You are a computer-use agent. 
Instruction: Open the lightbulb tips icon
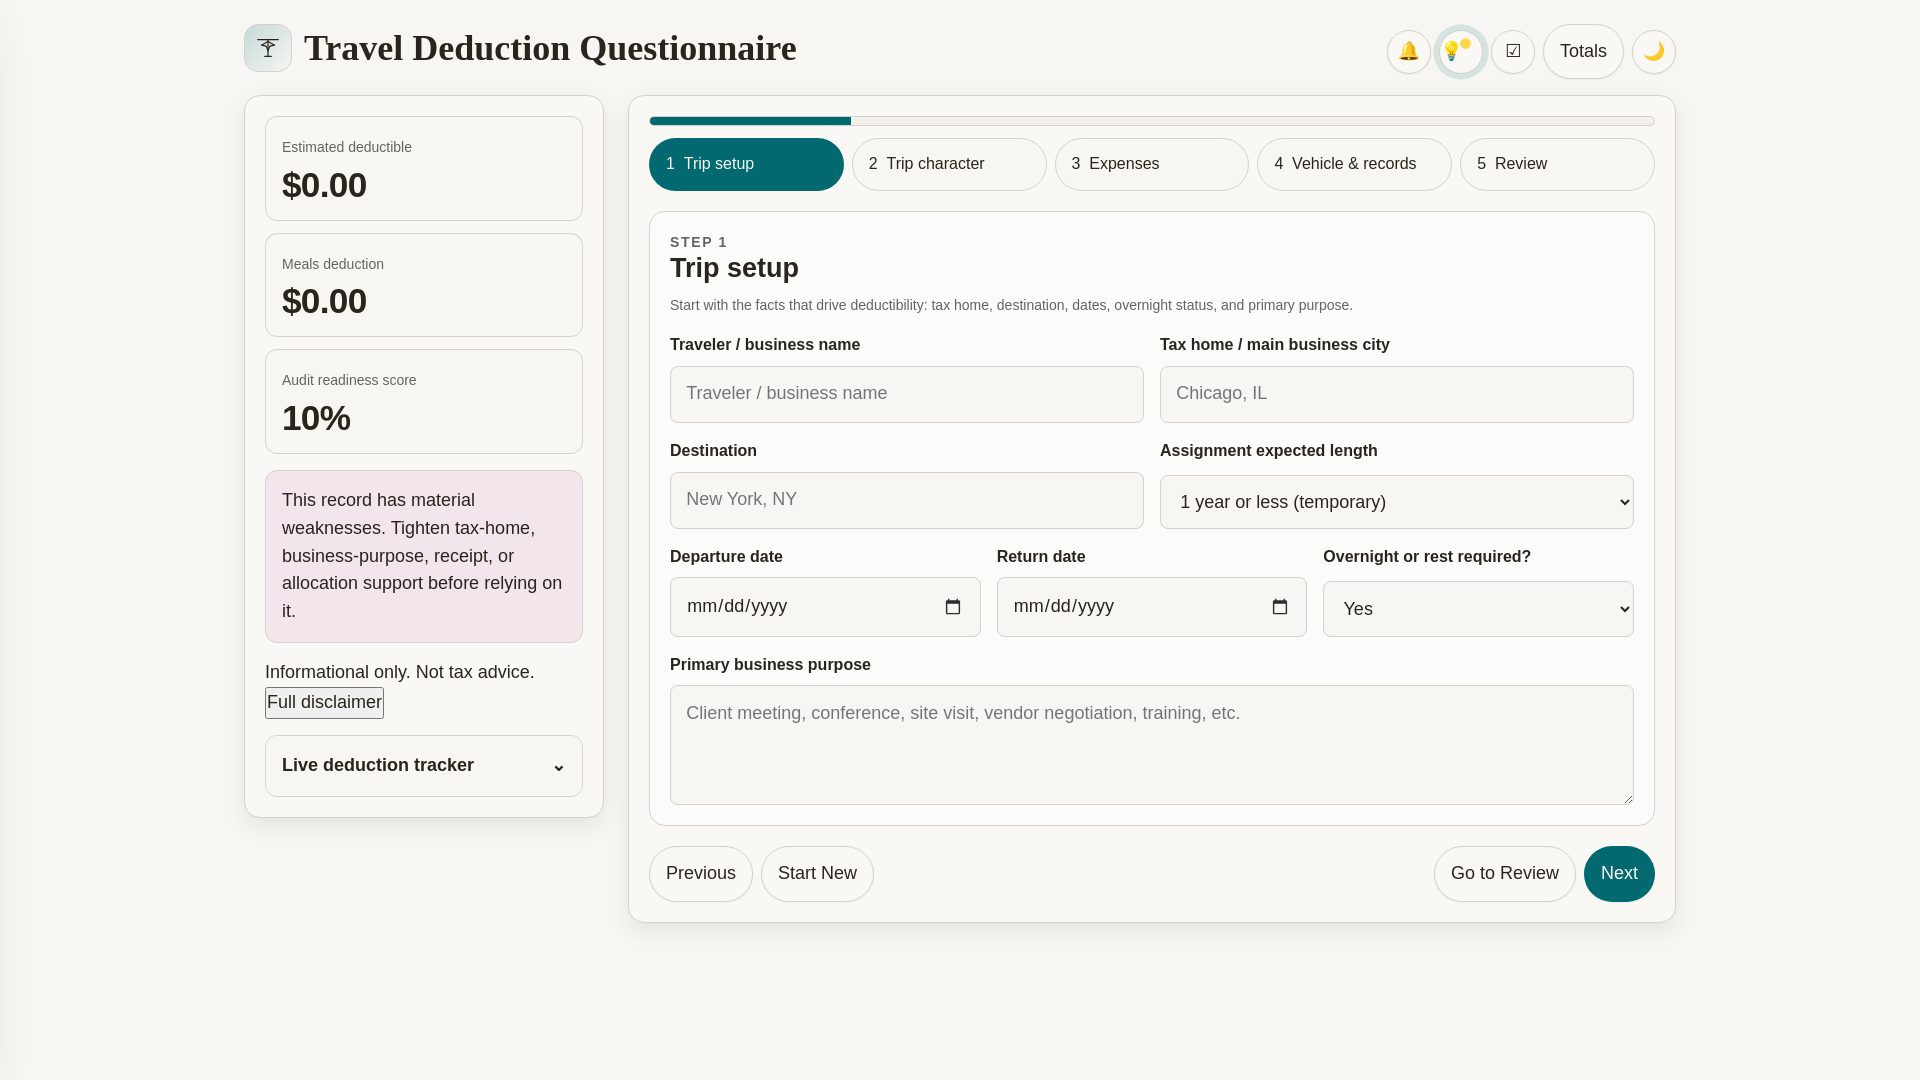(1460, 52)
